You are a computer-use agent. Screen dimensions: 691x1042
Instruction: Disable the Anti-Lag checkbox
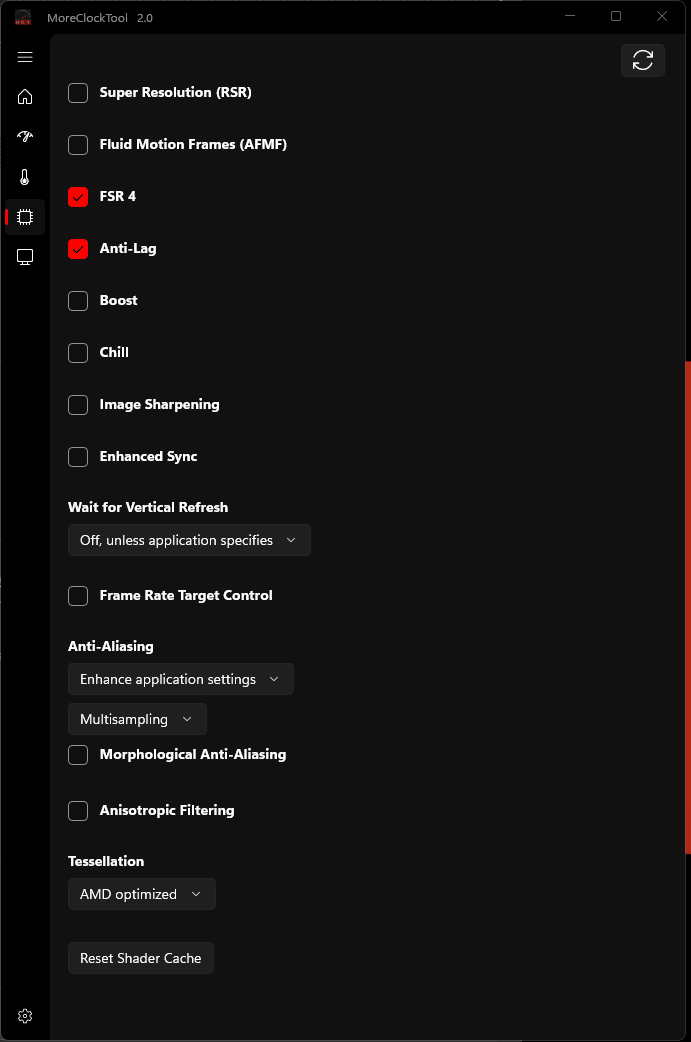(78, 249)
